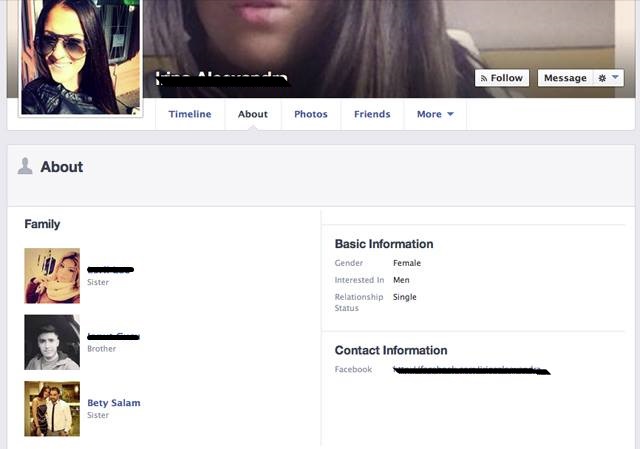640x449 pixels.
Task: Open the Brother's photo thumbnail
Action: 52,342
